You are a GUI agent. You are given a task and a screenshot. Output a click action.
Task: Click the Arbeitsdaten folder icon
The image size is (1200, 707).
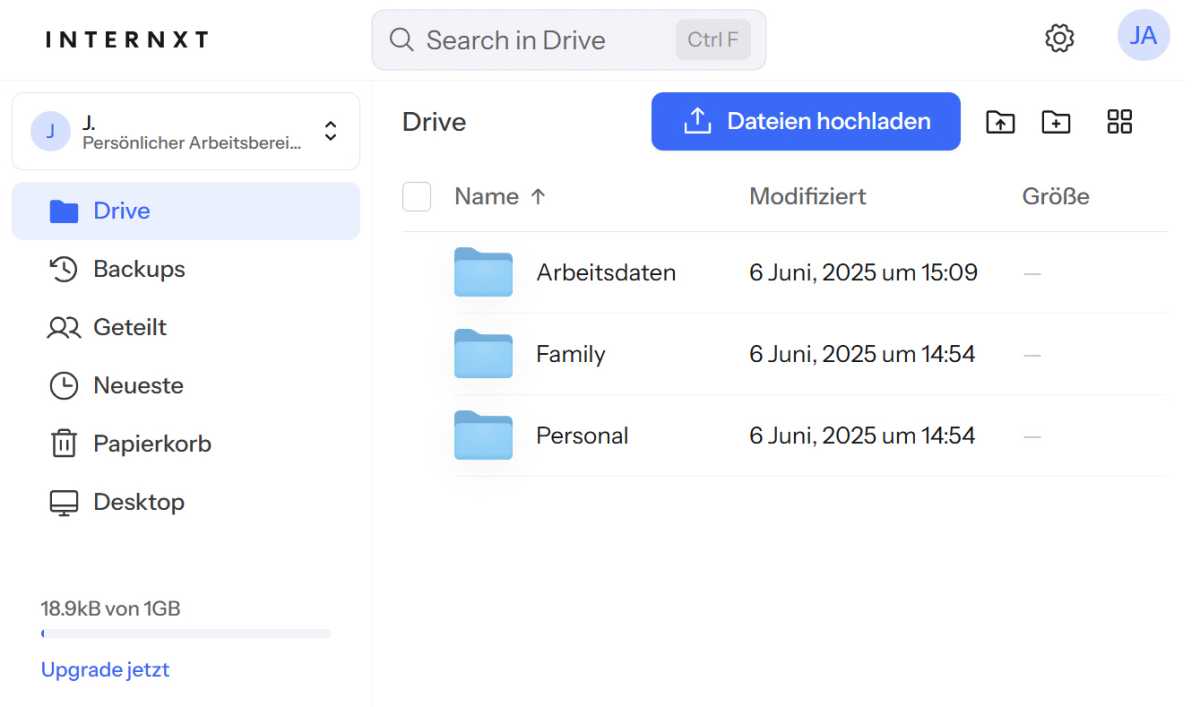(x=483, y=272)
